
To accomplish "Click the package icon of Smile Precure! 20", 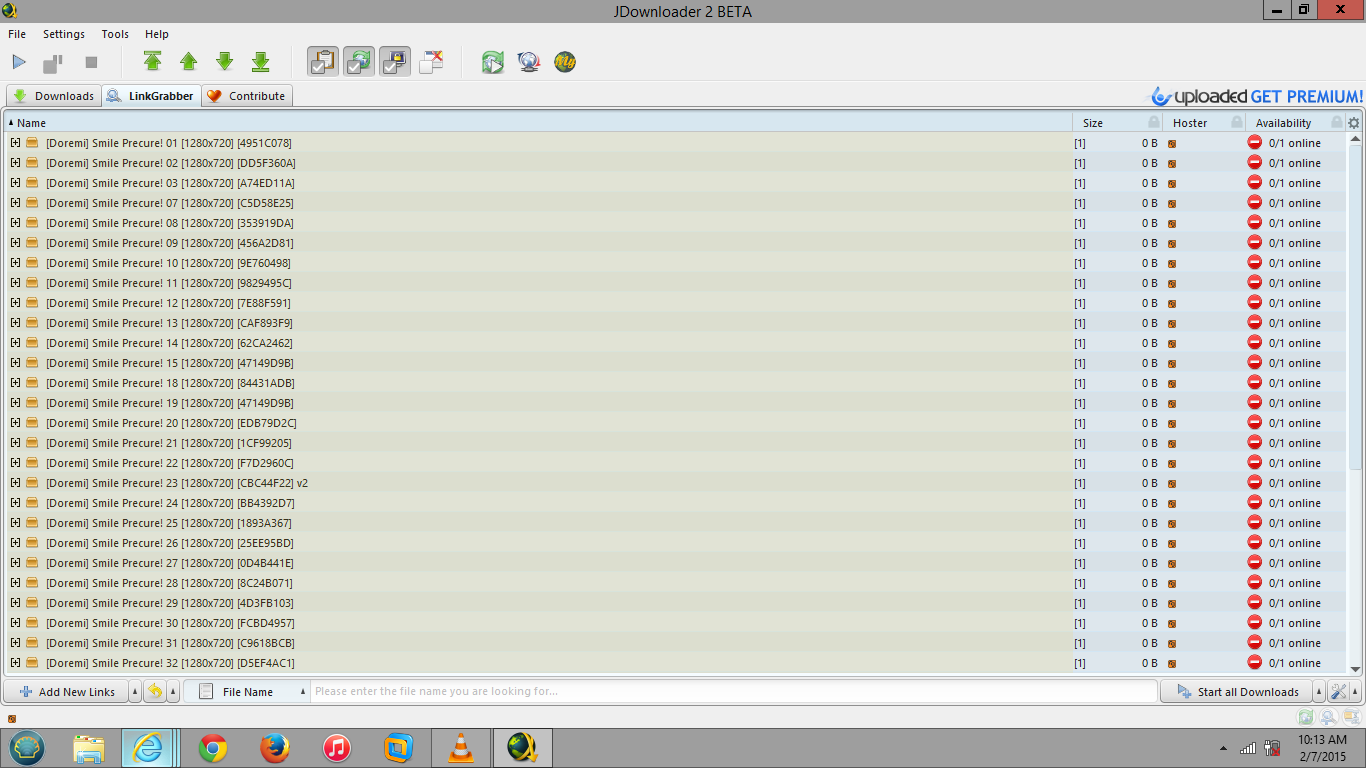I will (x=32, y=423).
